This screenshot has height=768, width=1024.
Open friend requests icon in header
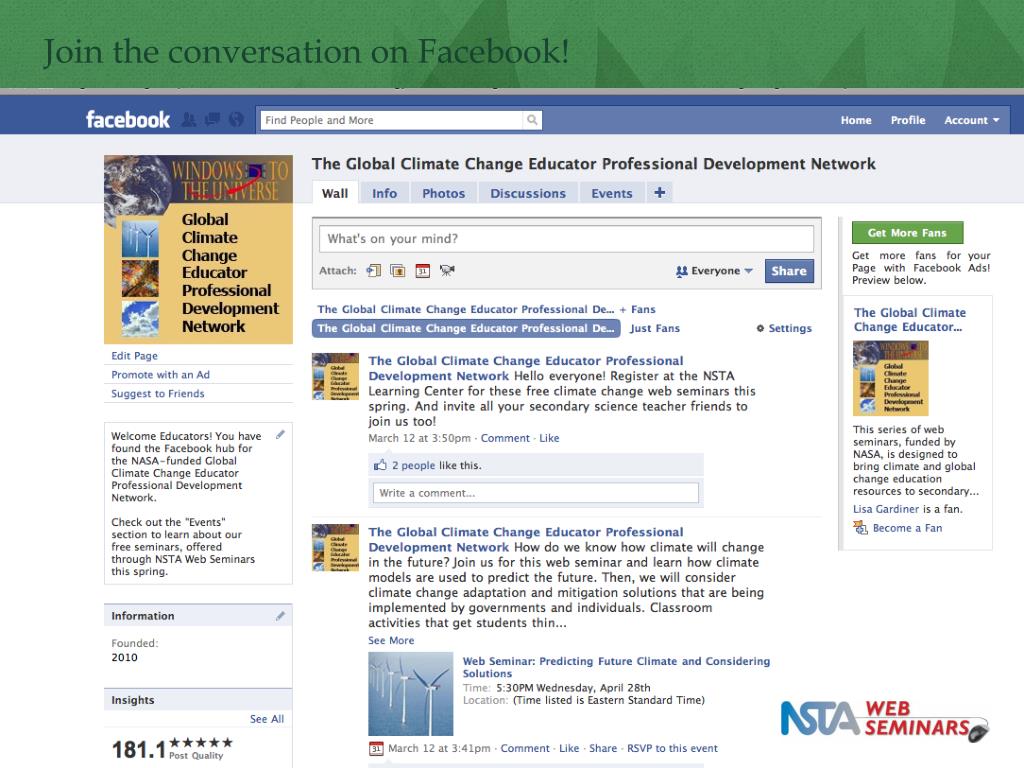coord(189,120)
